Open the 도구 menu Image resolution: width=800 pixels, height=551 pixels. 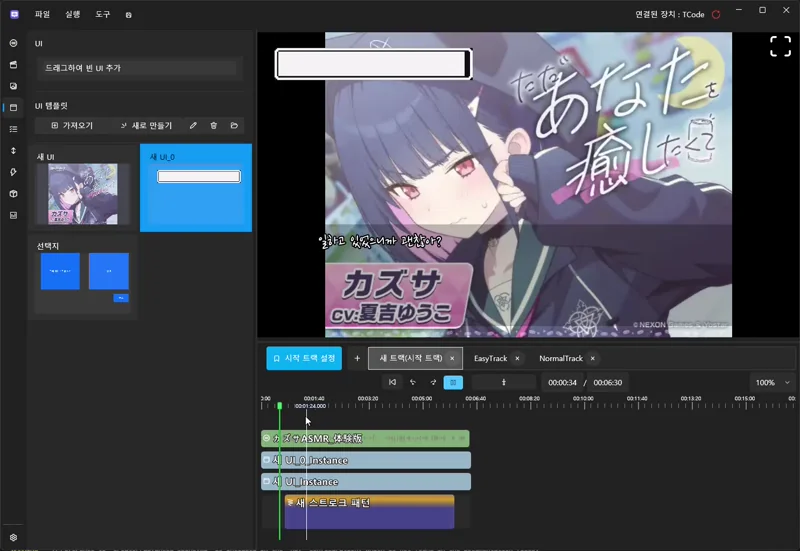(103, 15)
